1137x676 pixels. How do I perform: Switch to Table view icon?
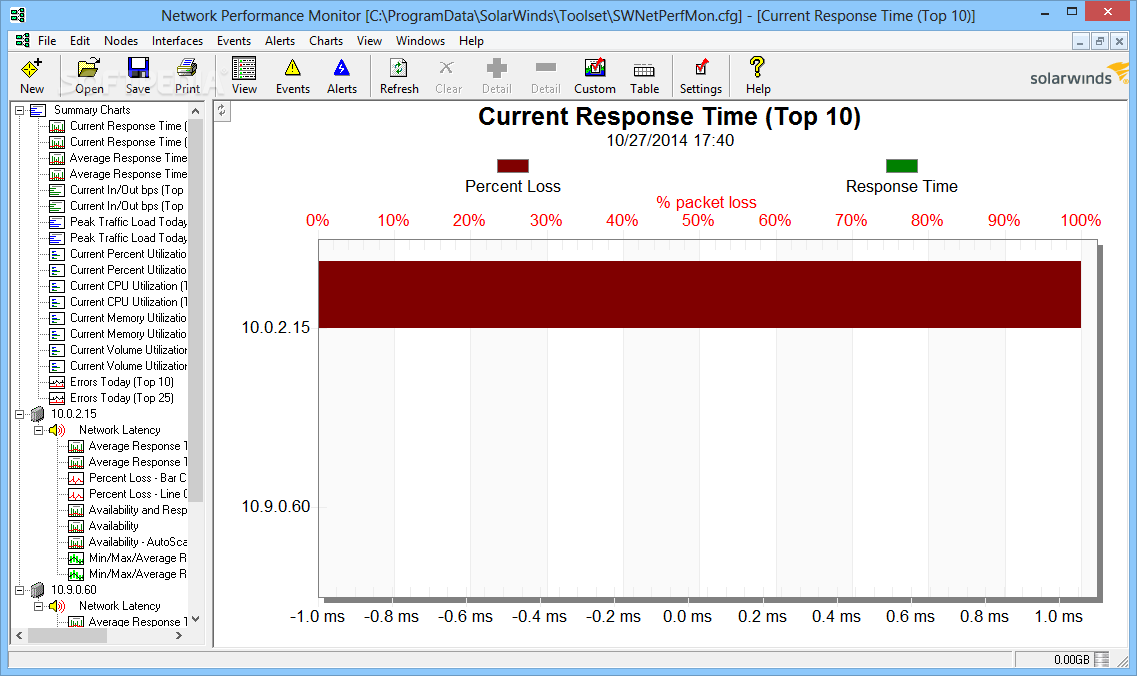point(644,70)
